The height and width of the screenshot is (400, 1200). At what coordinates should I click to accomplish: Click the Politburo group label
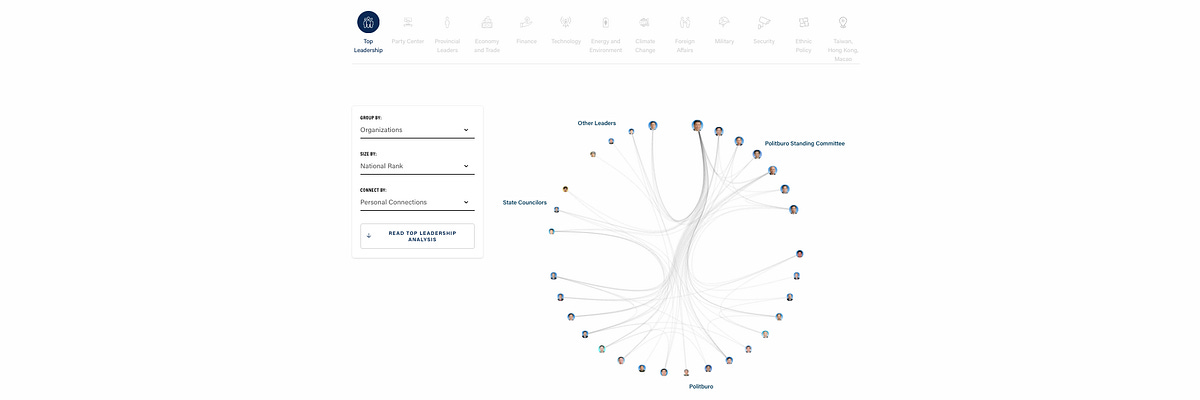701,386
